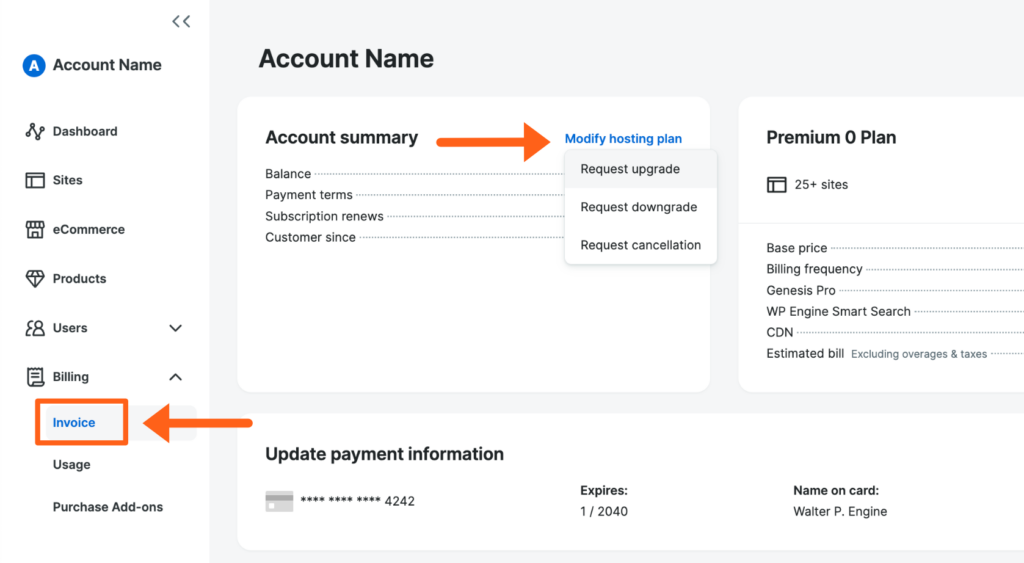This screenshot has height=563, width=1024.
Task: Click the Sites layout icon
Action: (x=35, y=181)
